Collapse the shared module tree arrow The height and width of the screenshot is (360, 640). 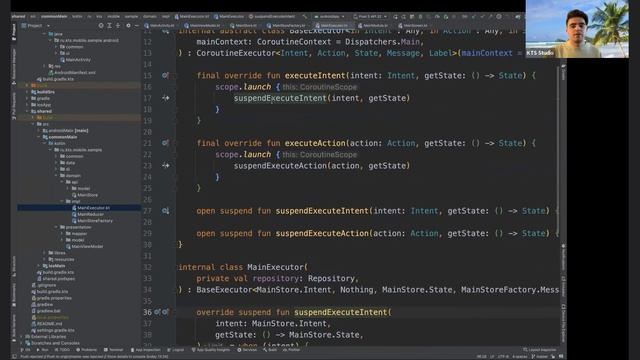click(27, 111)
